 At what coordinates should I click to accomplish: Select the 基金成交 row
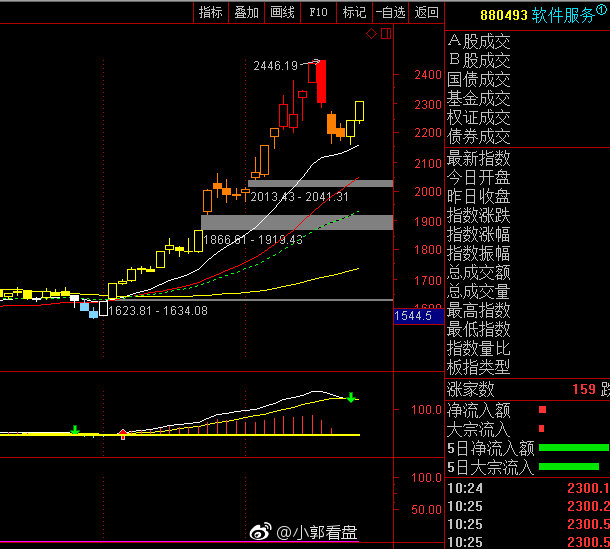tap(479, 98)
